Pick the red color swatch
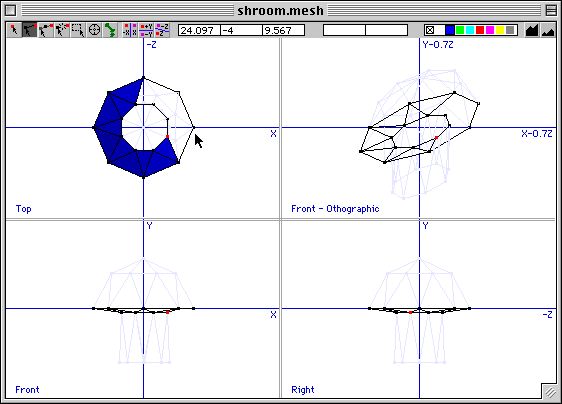The height and width of the screenshot is (404, 562). [x=480, y=30]
